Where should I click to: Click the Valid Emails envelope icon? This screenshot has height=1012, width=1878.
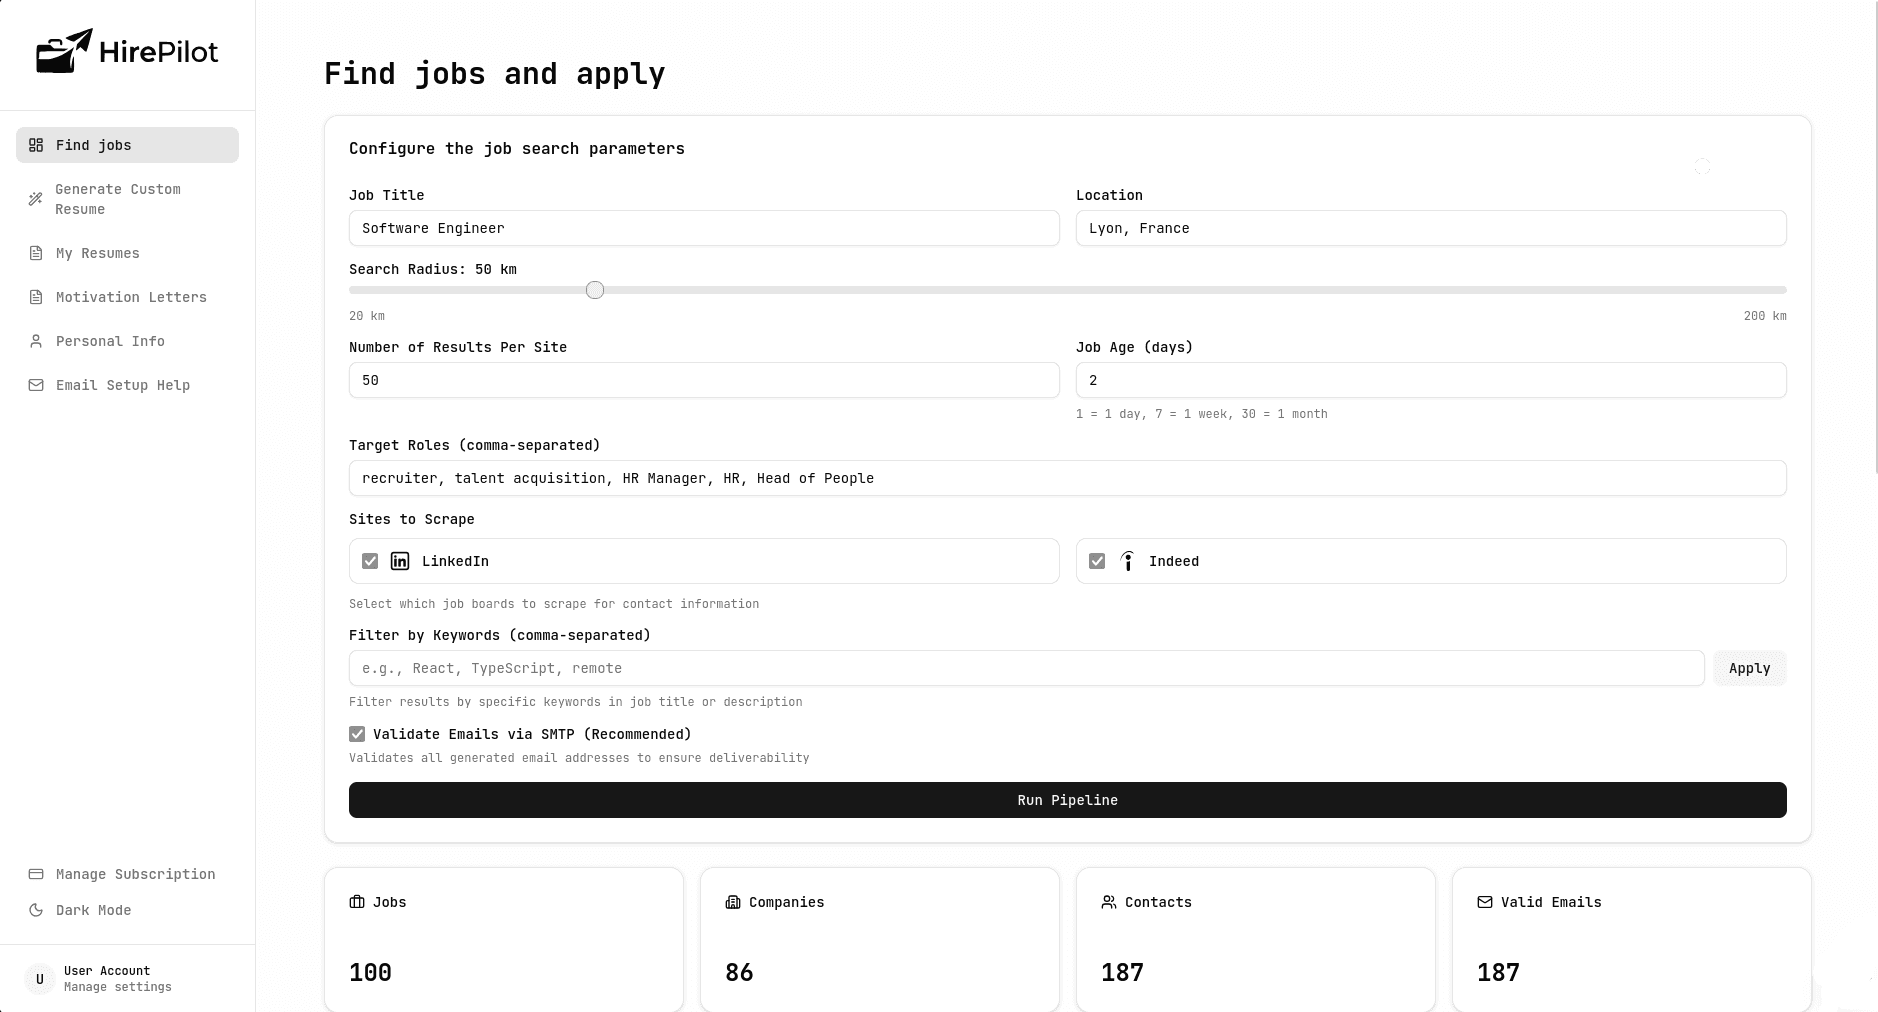click(1484, 901)
